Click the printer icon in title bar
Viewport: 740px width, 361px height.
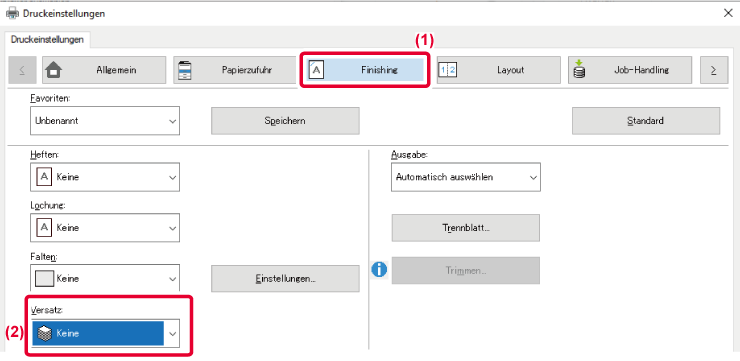pos(13,13)
